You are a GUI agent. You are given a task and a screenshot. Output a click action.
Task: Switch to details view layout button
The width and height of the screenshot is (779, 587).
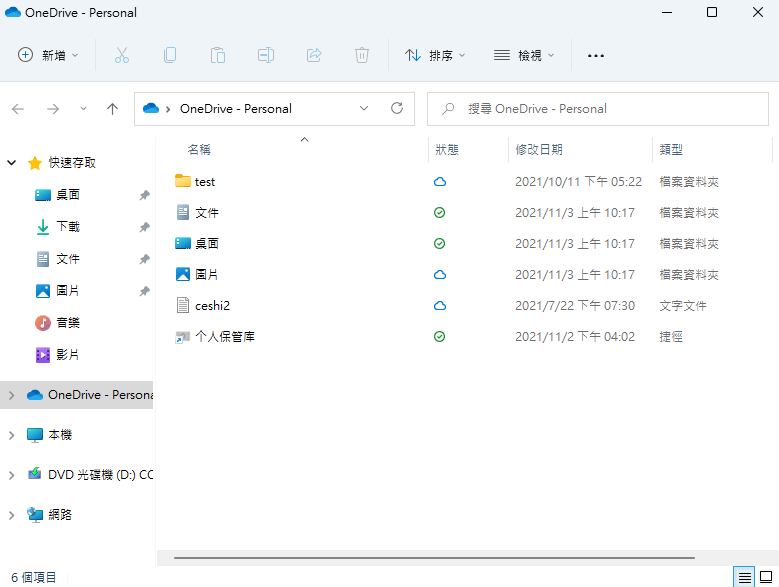coord(744,578)
